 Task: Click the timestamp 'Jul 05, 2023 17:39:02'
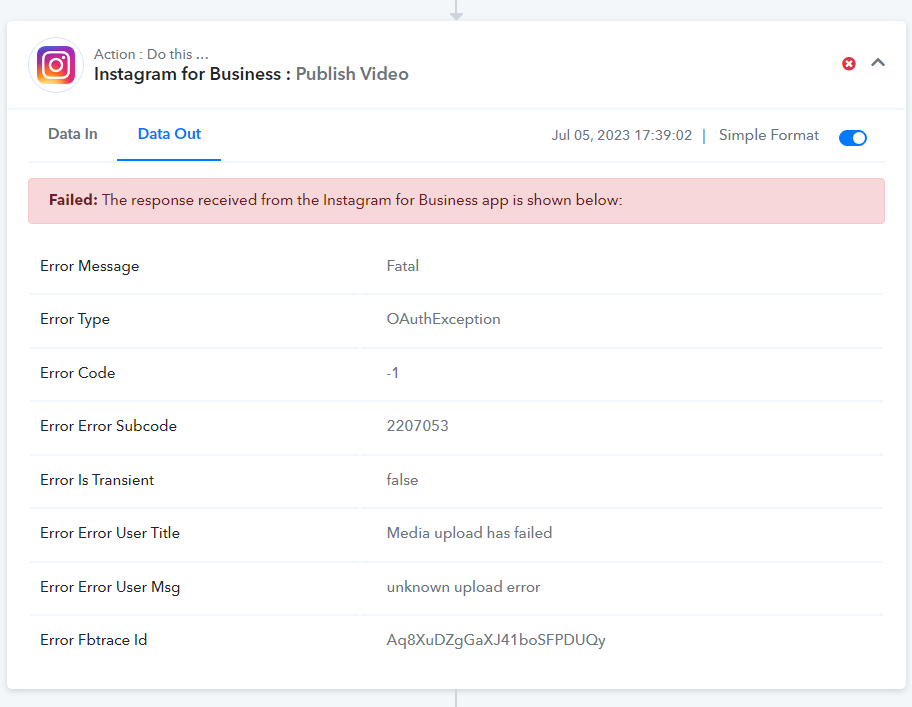click(622, 135)
